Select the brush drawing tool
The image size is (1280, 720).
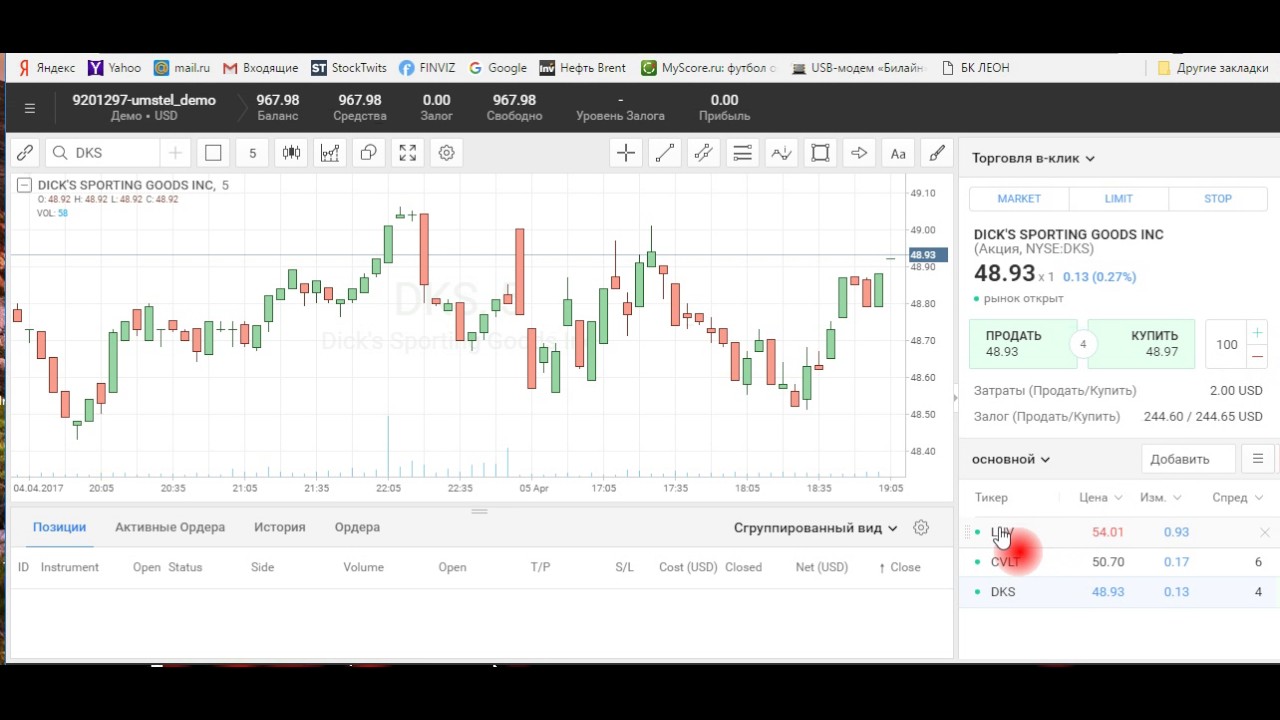[937, 153]
